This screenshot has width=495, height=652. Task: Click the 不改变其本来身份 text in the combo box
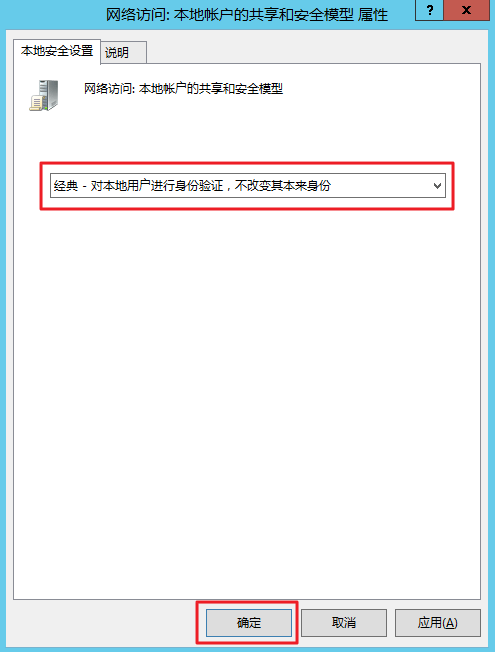pyautogui.click(x=282, y=185)
